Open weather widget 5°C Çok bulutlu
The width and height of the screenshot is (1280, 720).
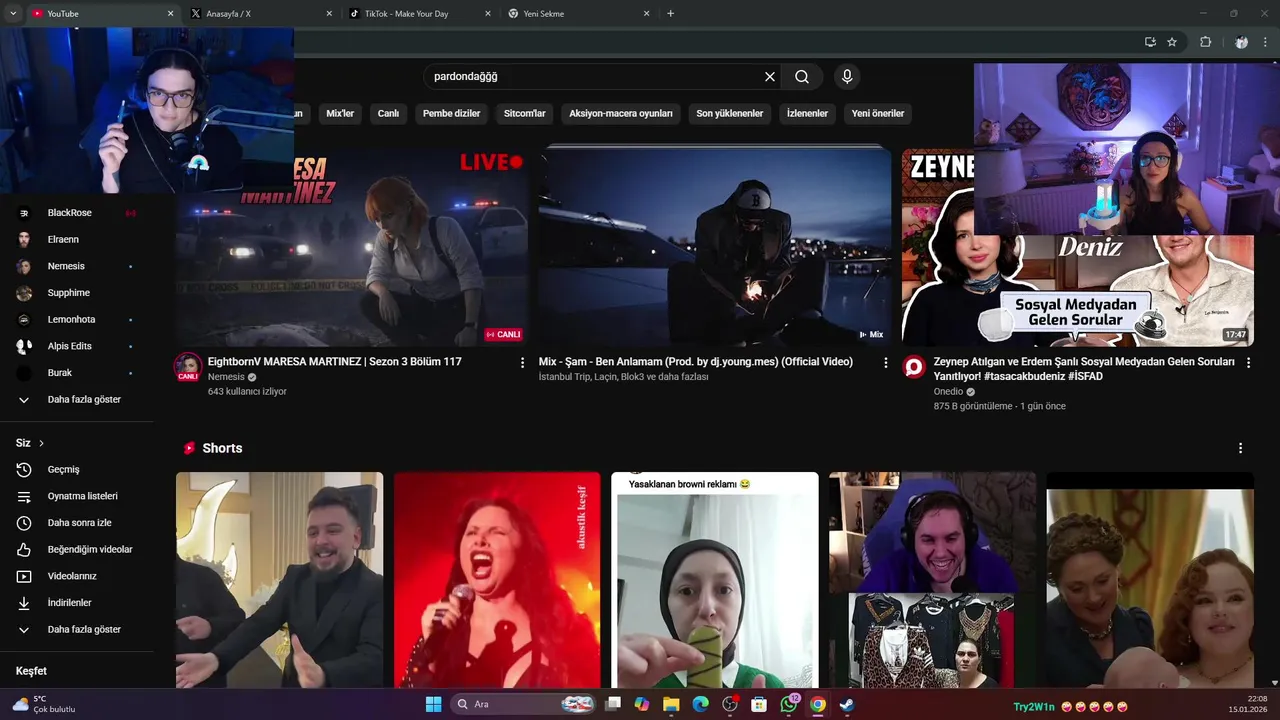point(44,704)
